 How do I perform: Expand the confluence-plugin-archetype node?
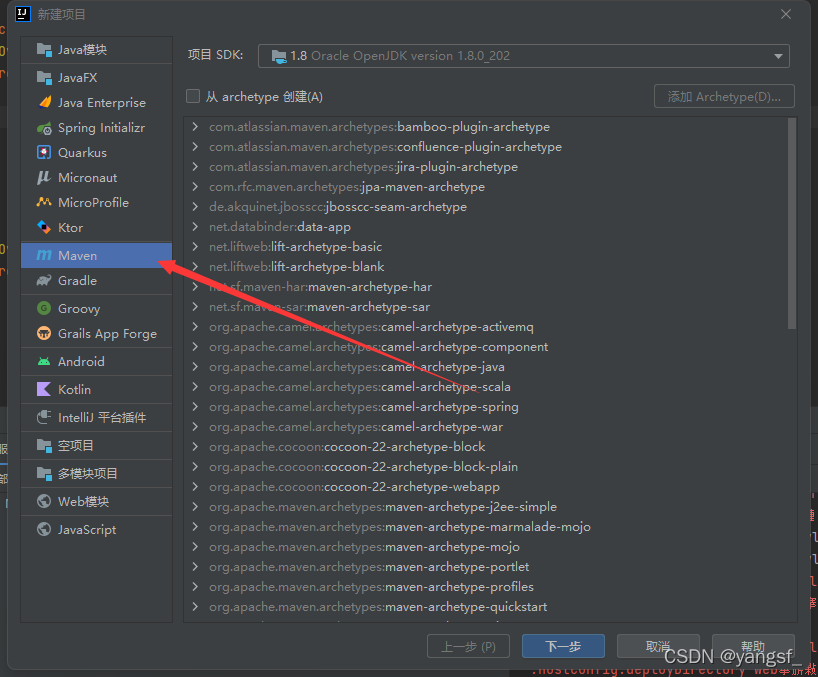click(195, 147)
